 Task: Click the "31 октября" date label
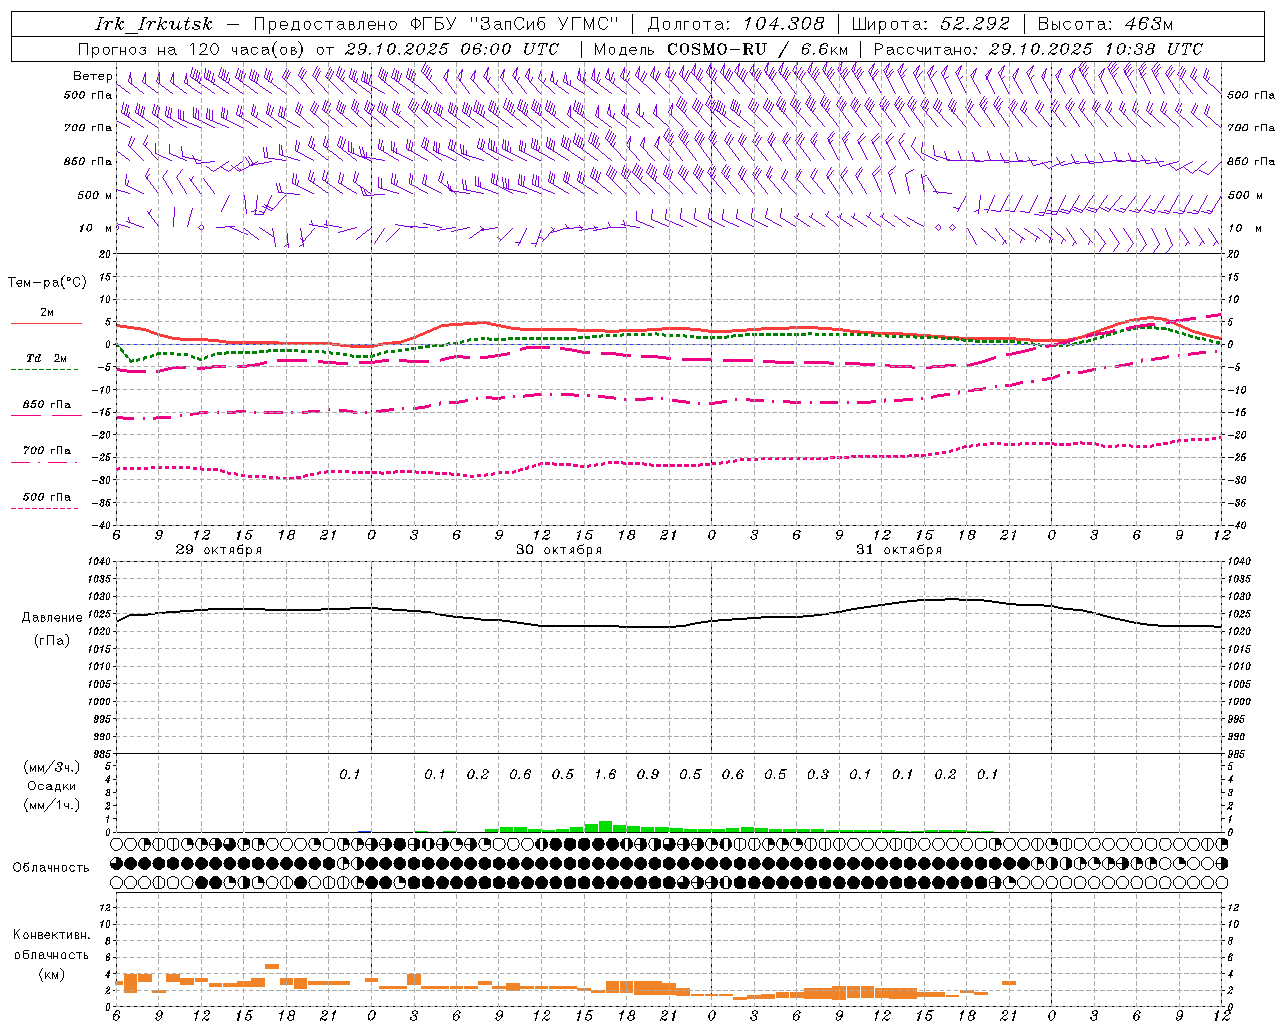(899, 550)
